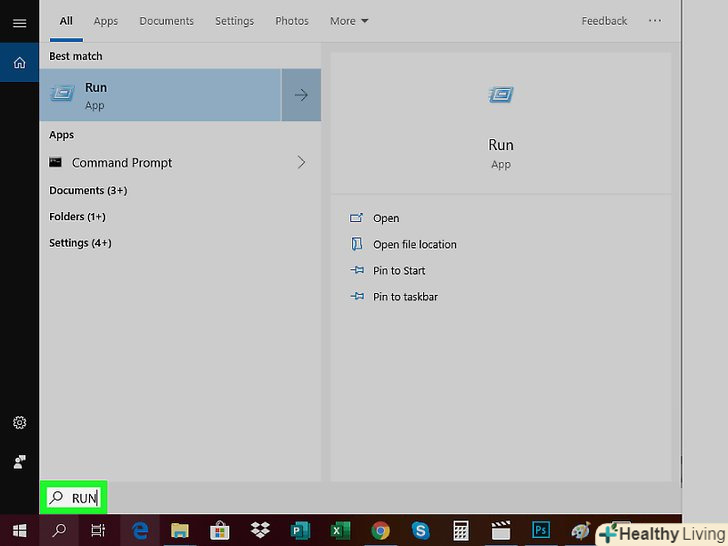Choose Open file location

point(415,244)
